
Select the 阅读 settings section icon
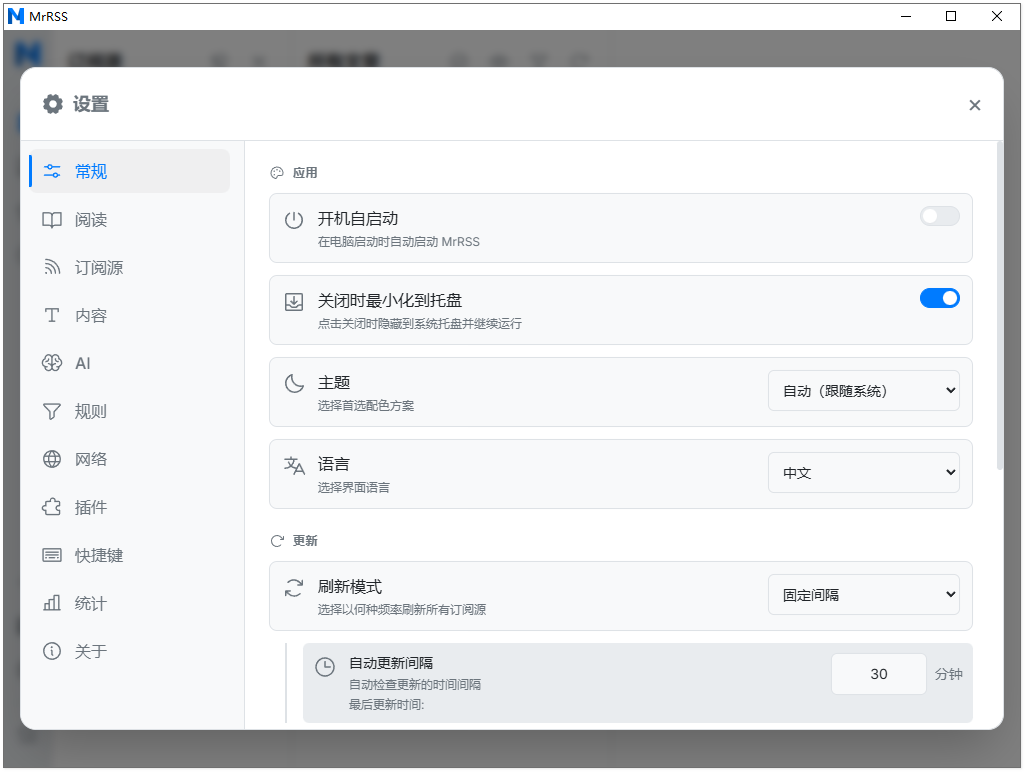(52, 219)
